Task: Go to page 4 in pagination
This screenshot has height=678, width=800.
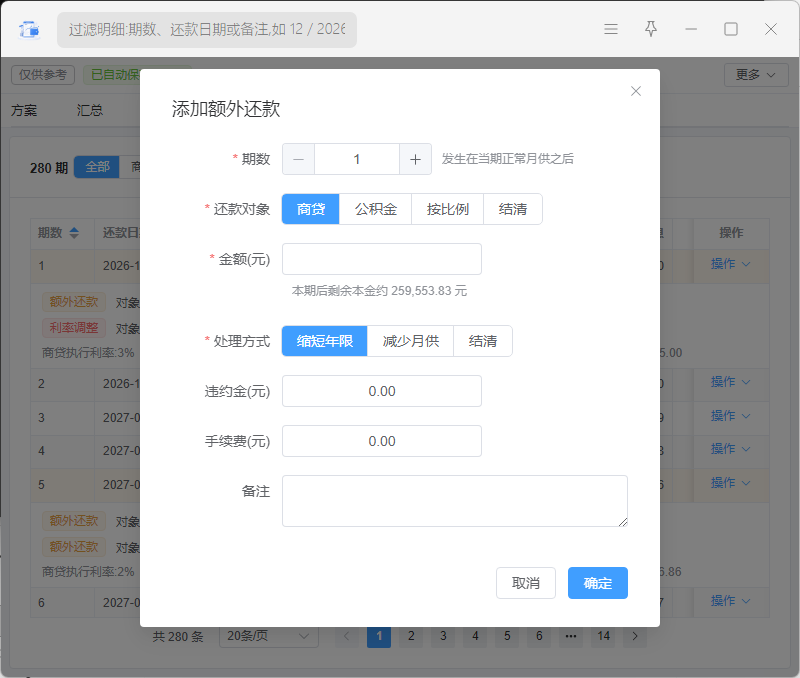Action: (x=475, y=636)
